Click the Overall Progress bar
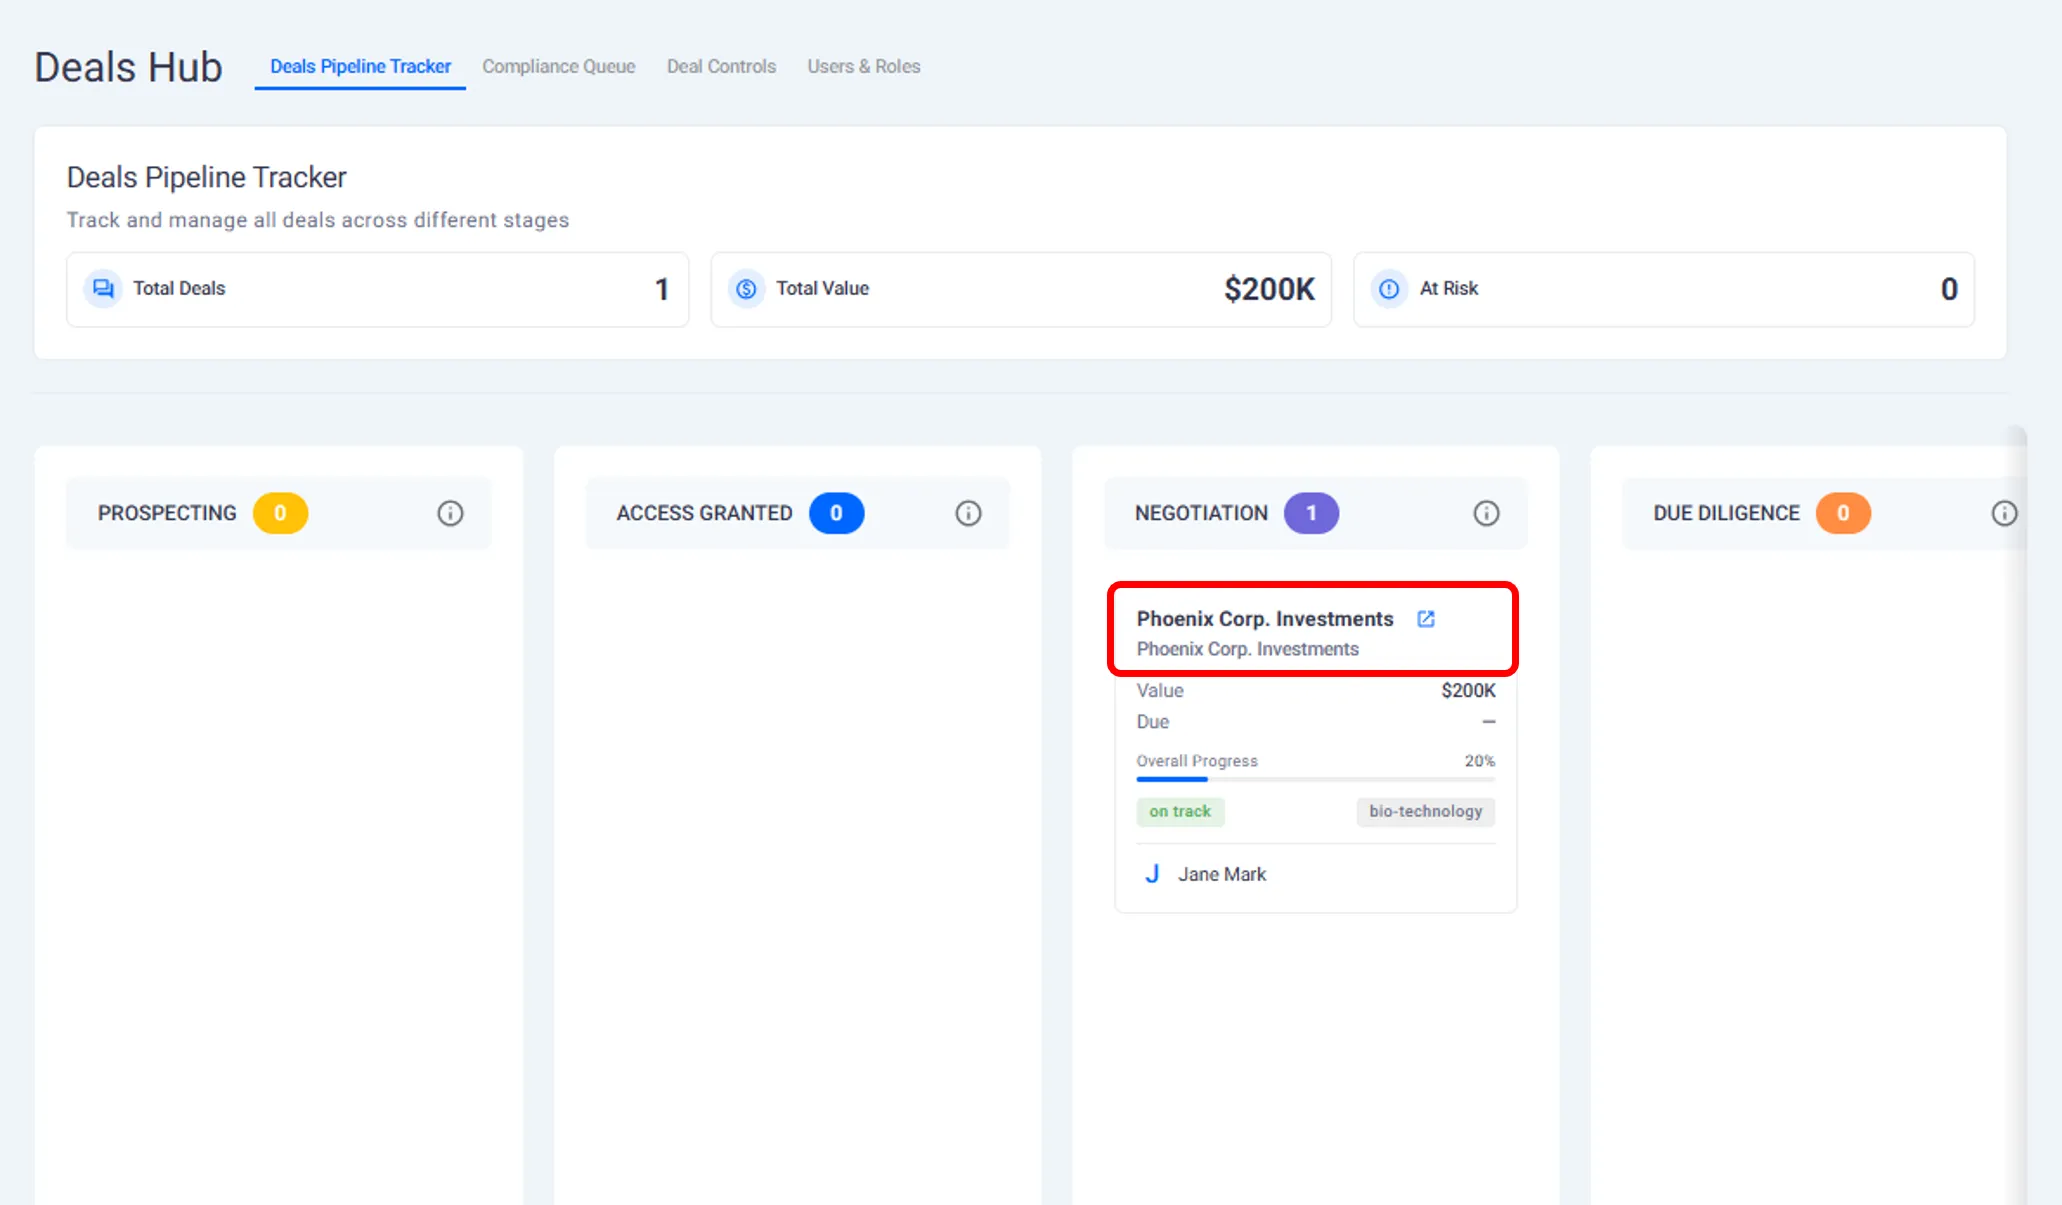This screenshot has height=1205, width=2062. point(1315,779)
